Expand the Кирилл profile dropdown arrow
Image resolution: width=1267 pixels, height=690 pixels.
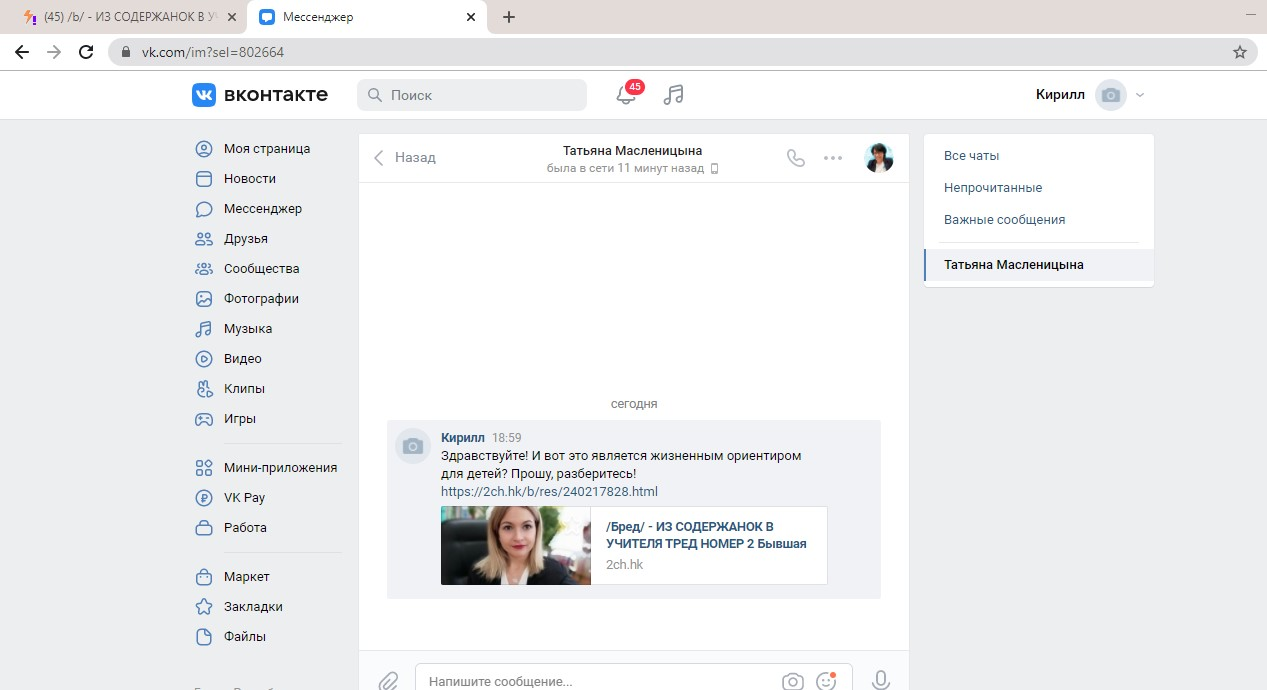(x=1140, y=95)
